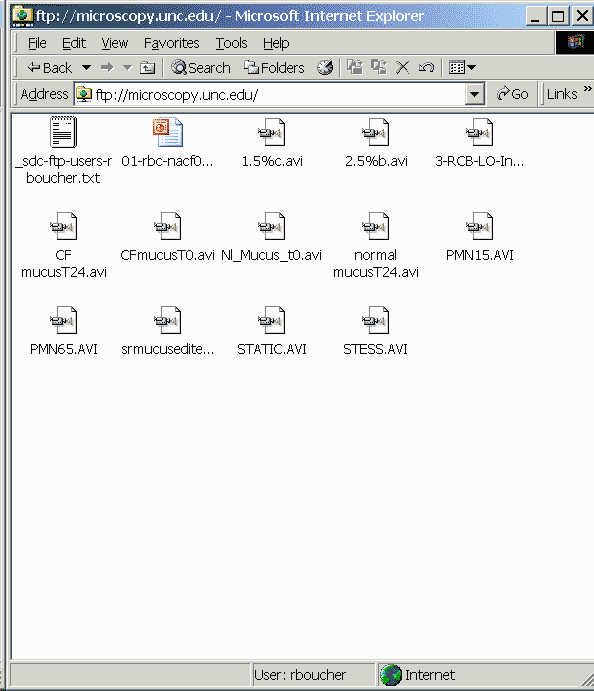Open the Views dropdown in toolbar
Viewport: 594px width, 691px height.
462,67
